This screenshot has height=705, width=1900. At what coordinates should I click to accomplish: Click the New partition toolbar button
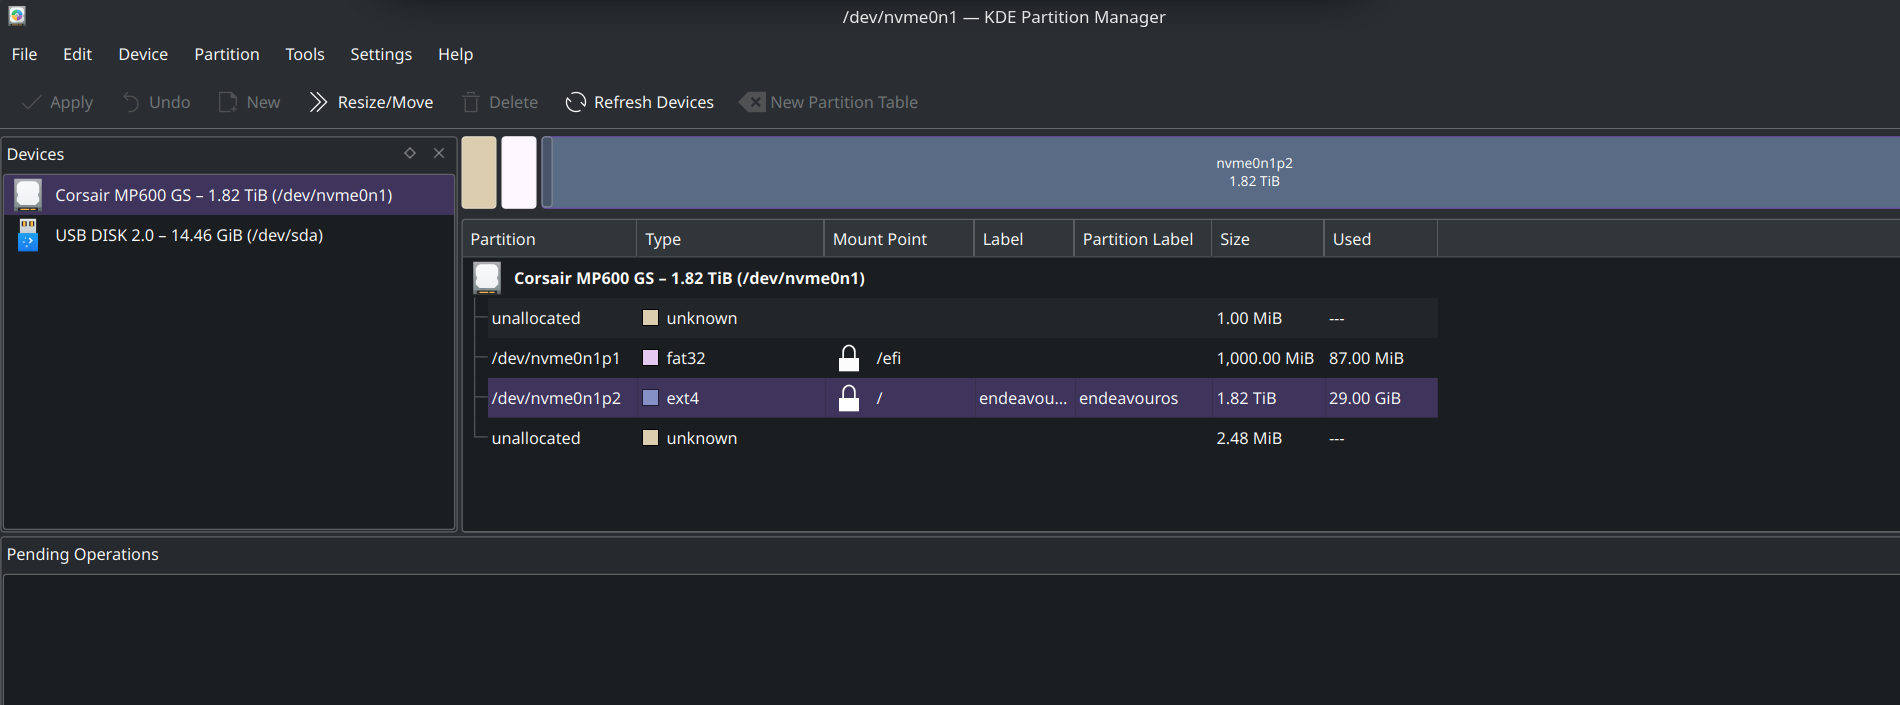(x=250, y=102)
